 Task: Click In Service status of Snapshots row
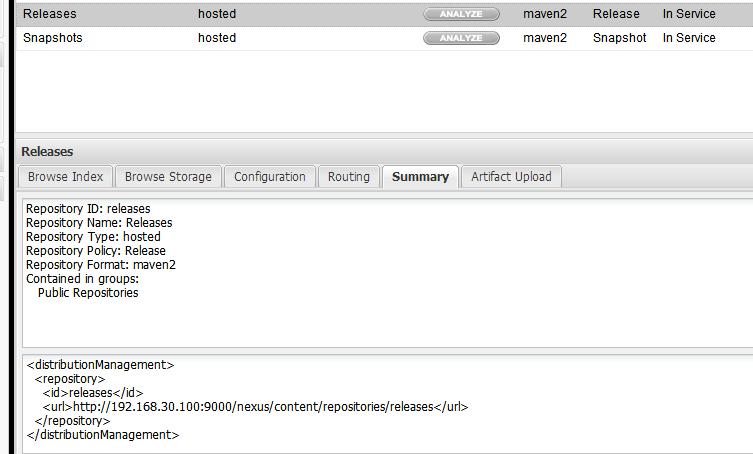(x=689, y=38)
